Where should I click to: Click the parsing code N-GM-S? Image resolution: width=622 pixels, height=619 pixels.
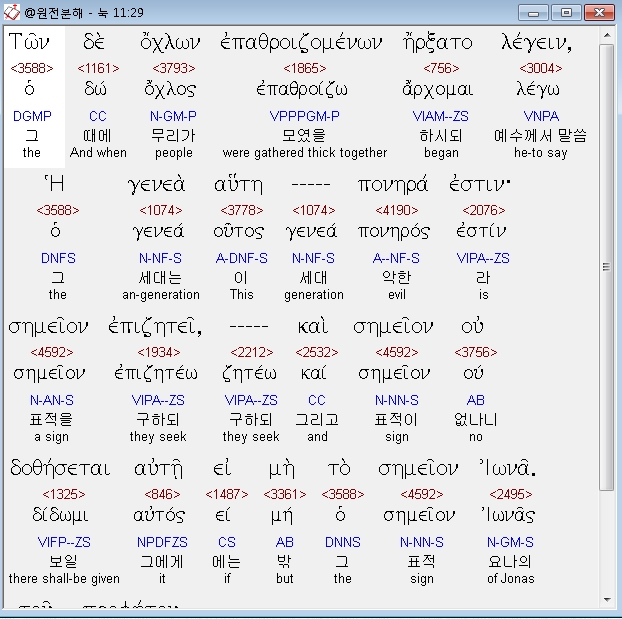(511, 542)
